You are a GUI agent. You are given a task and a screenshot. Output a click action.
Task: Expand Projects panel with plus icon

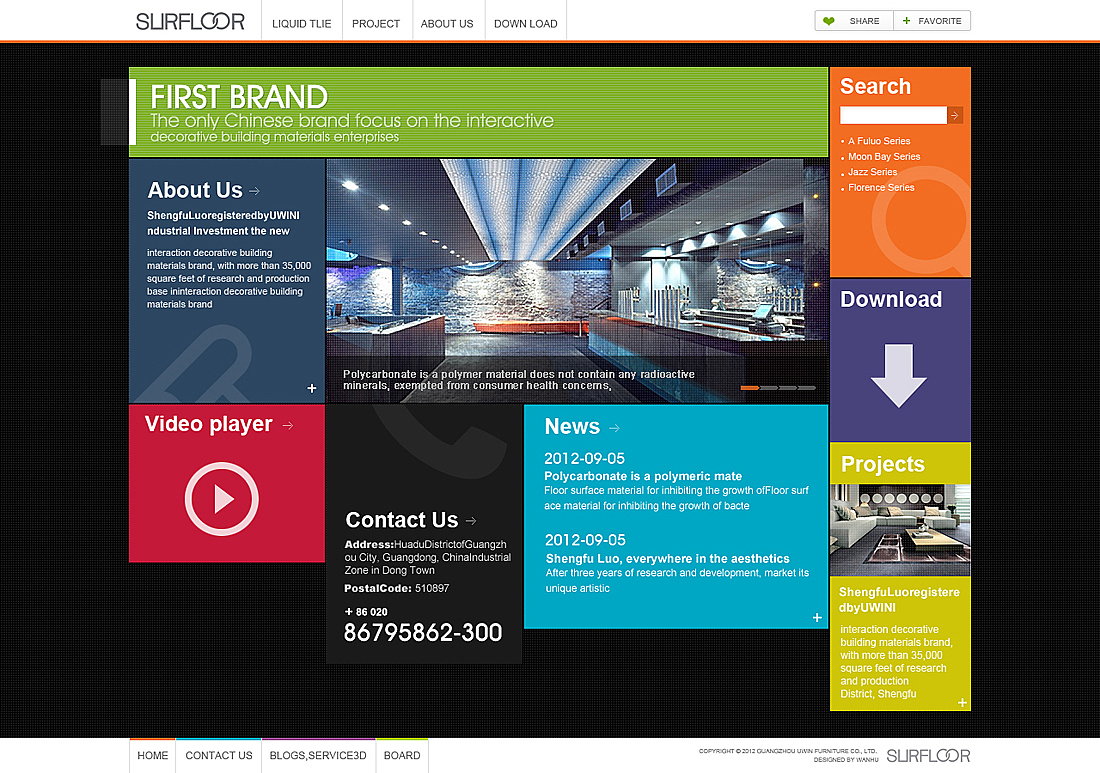(962, 702)
